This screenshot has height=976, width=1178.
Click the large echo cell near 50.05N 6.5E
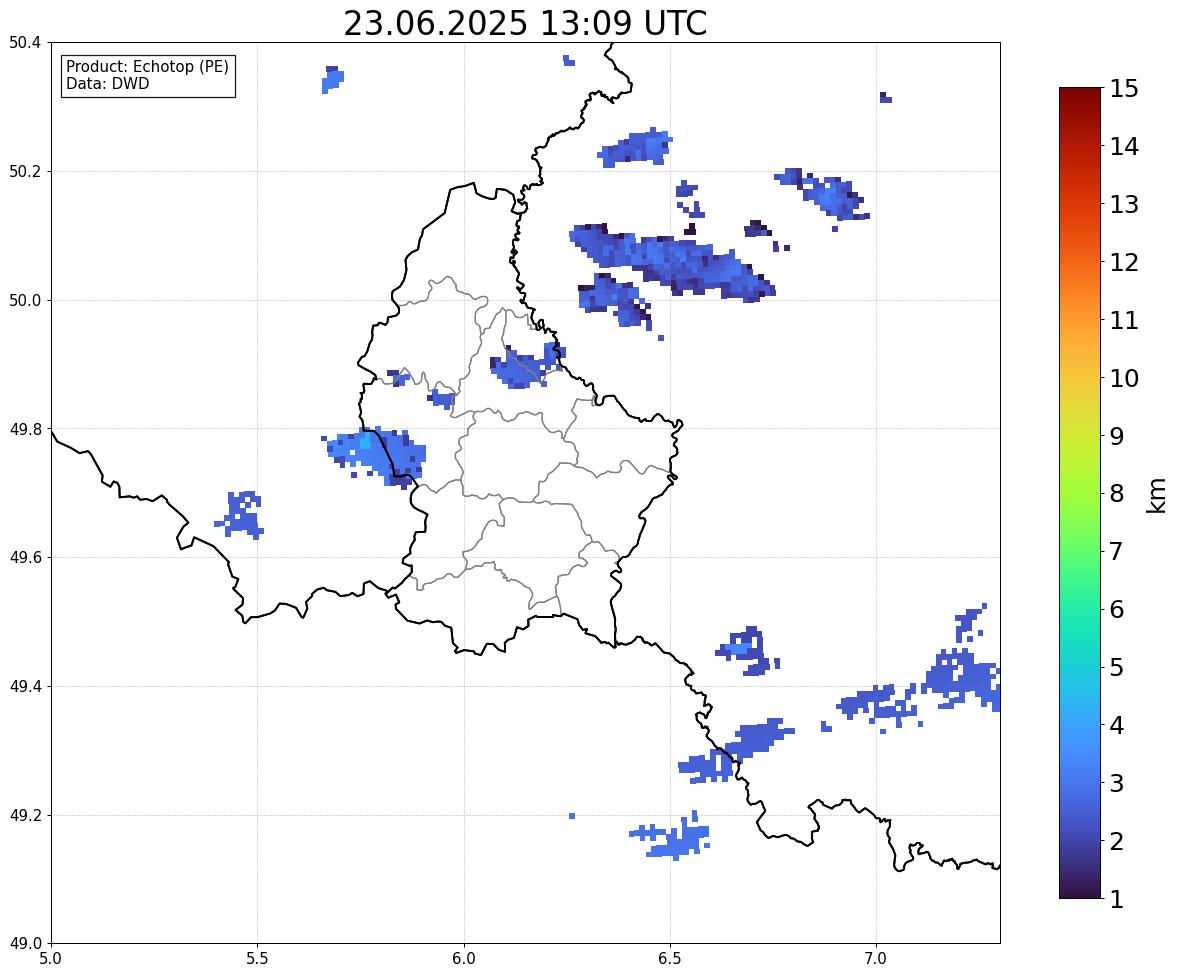pos(672,262)
